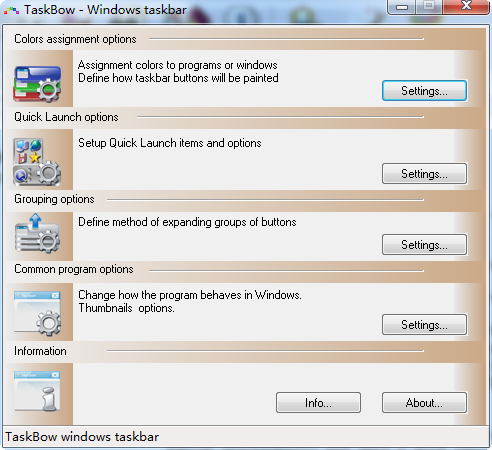Viewport: 492px width, 450px height.
Task: Click the Info... button
Action: coord(318,403)
